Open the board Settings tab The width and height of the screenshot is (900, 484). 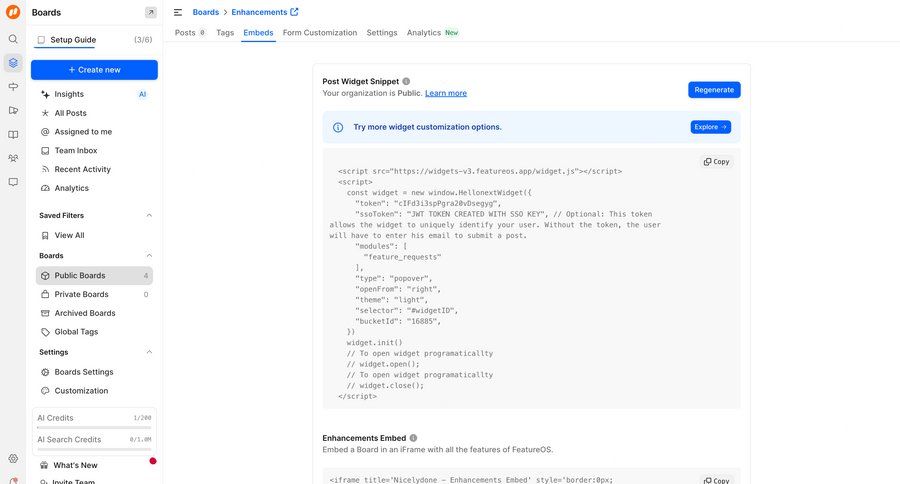(382, 33)
